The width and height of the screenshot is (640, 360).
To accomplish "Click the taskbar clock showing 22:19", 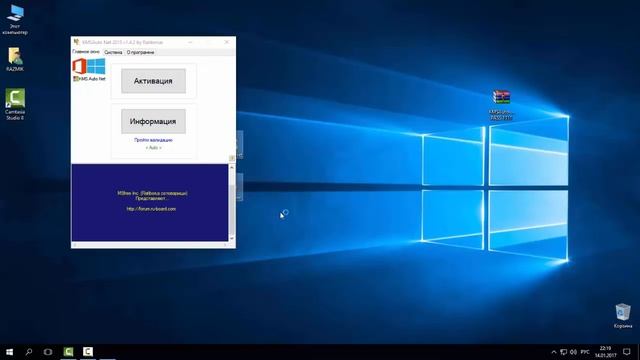I will [x=605, y=352].
